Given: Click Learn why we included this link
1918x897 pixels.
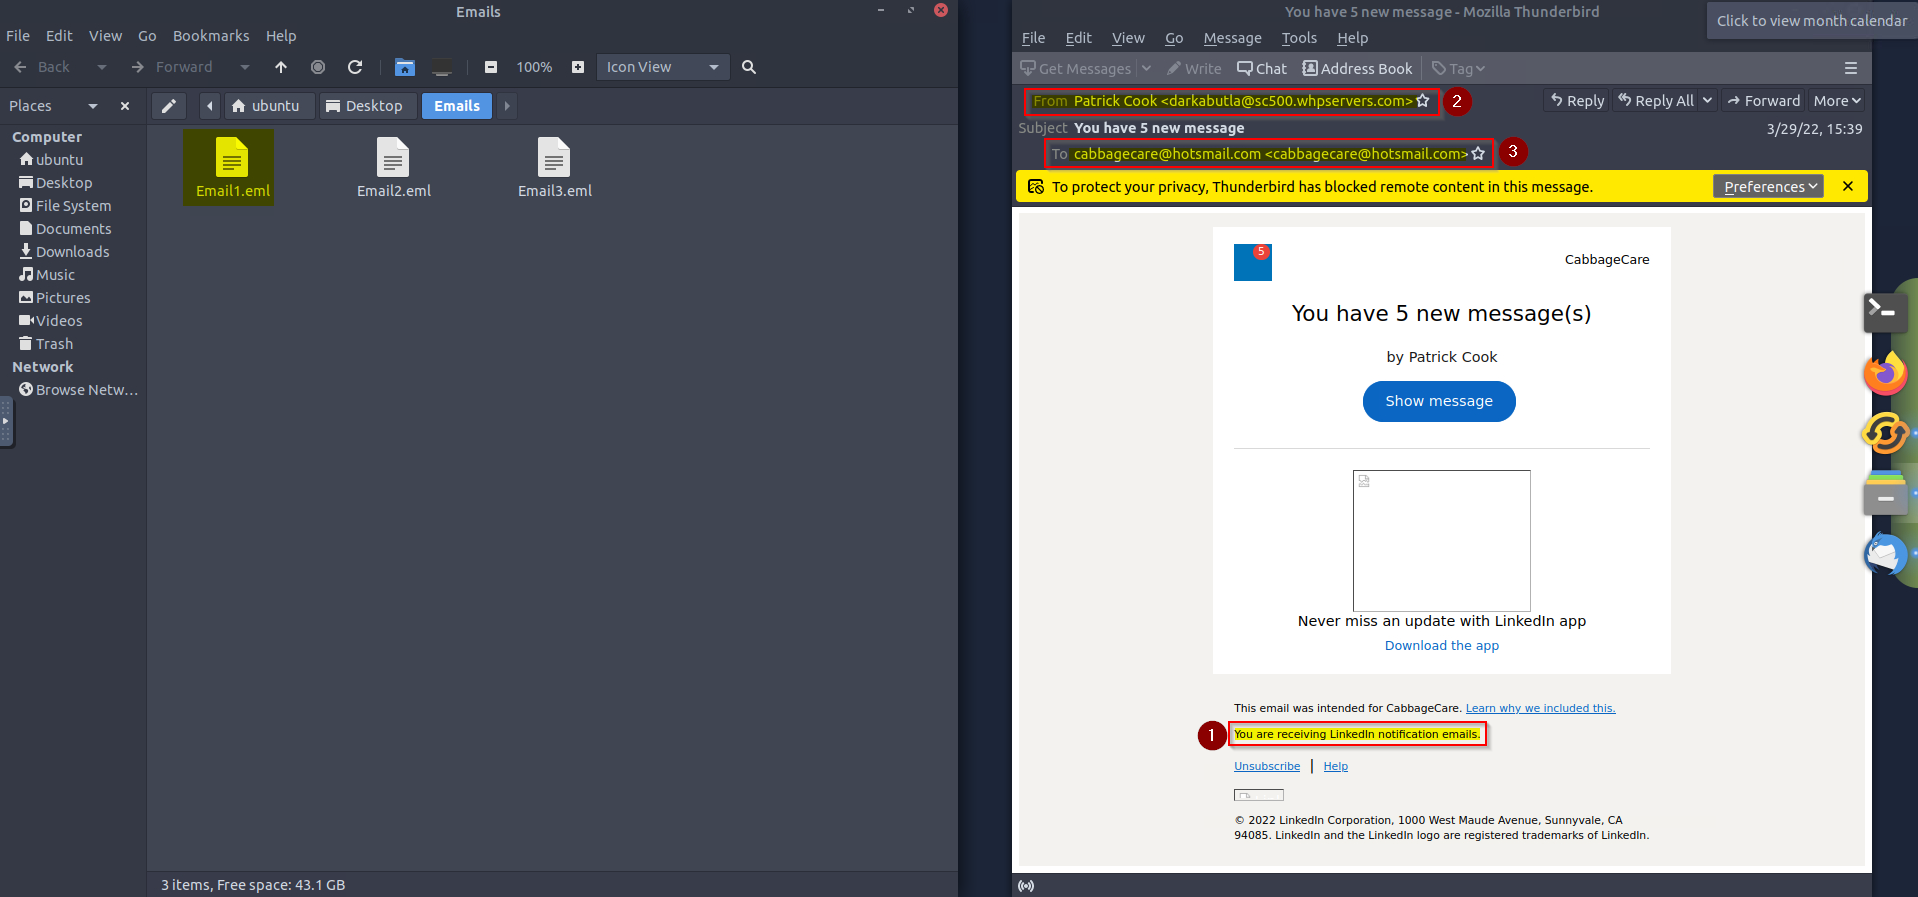Looking at the screenshot, I should pyautogui.click(x=1540, y=708).
